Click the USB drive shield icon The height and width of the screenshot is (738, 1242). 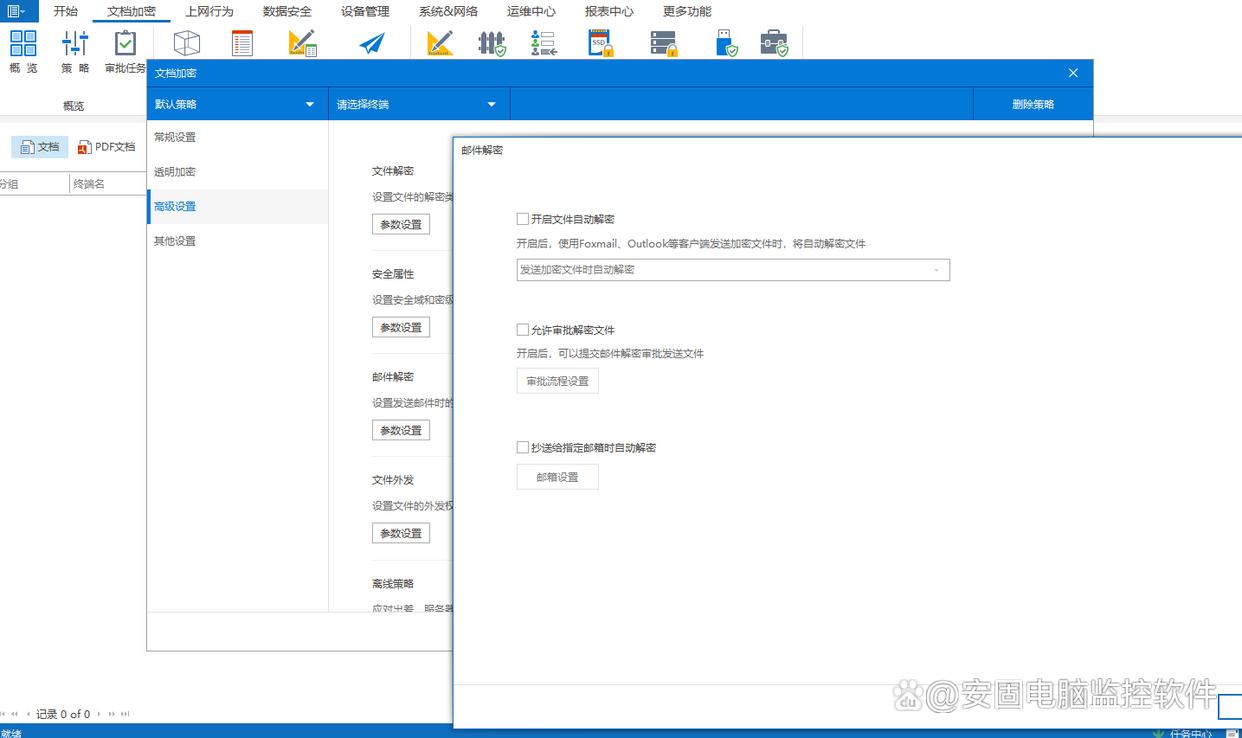click(x=727, y=43)
